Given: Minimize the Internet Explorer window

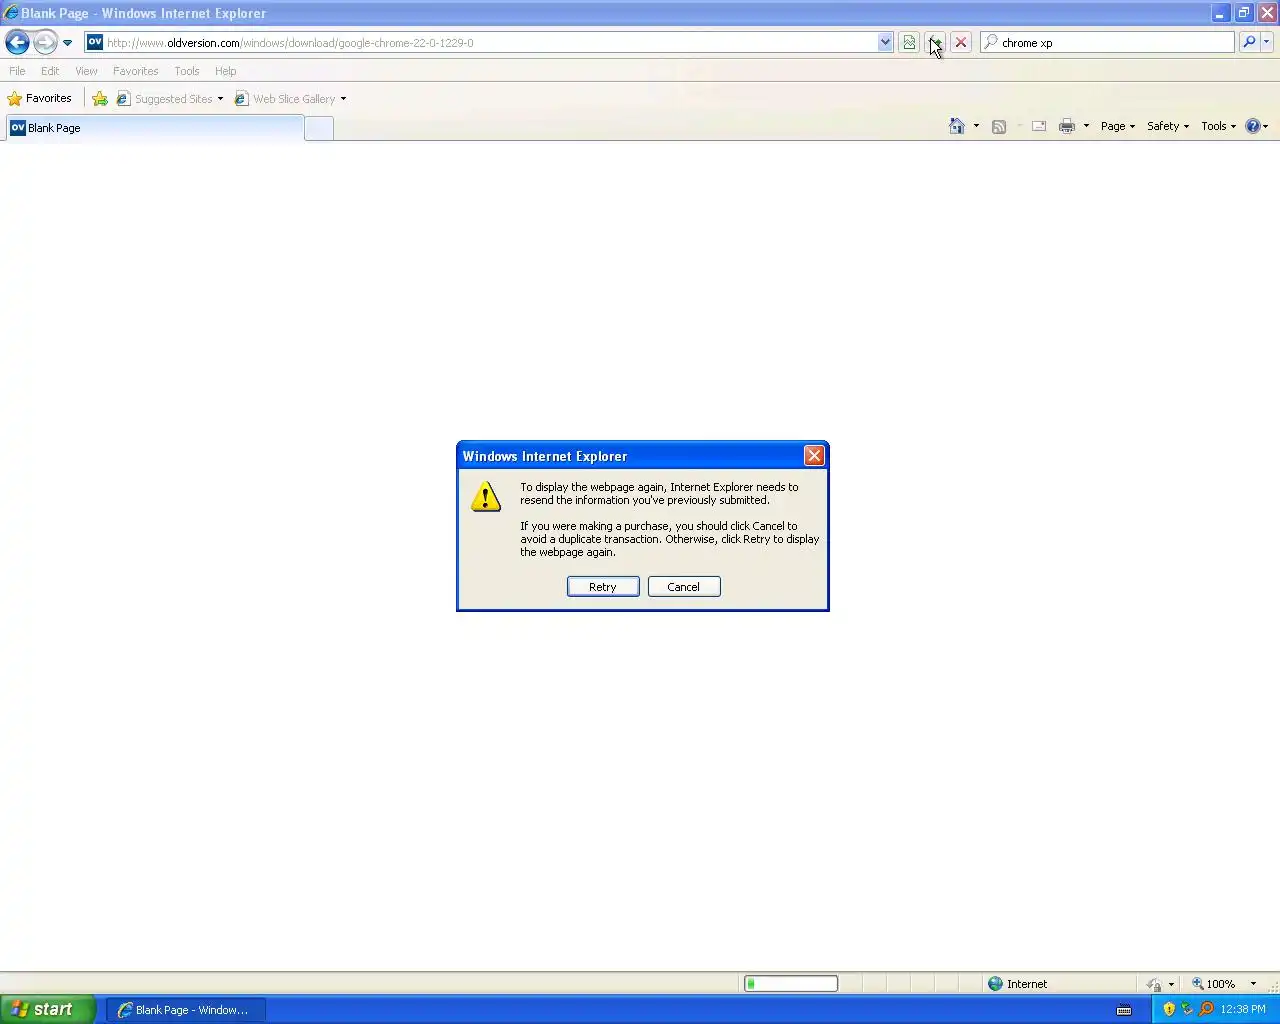Looking at the screenshot, I should 1220,13.
